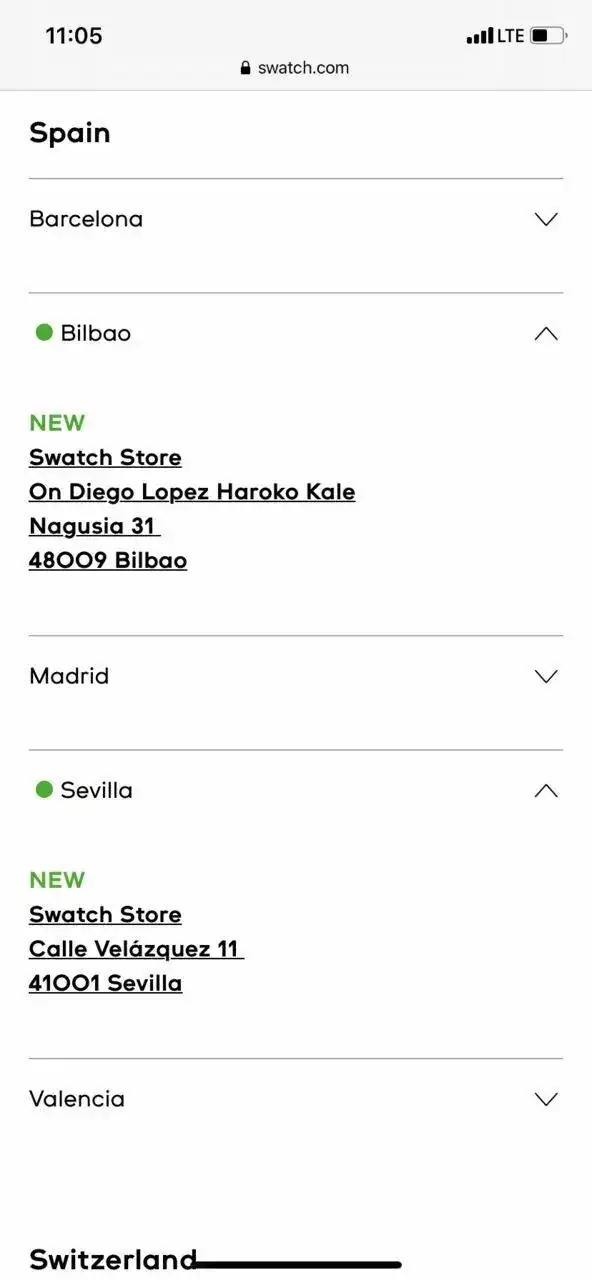
Task: Open the Sevilla Swatch Store link
Action: 105,915
